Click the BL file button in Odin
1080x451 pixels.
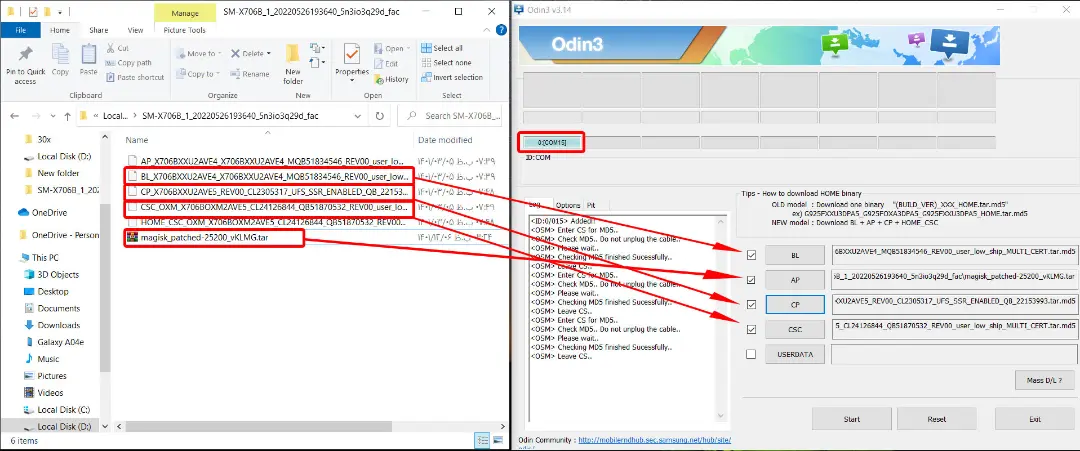point(795,255)
